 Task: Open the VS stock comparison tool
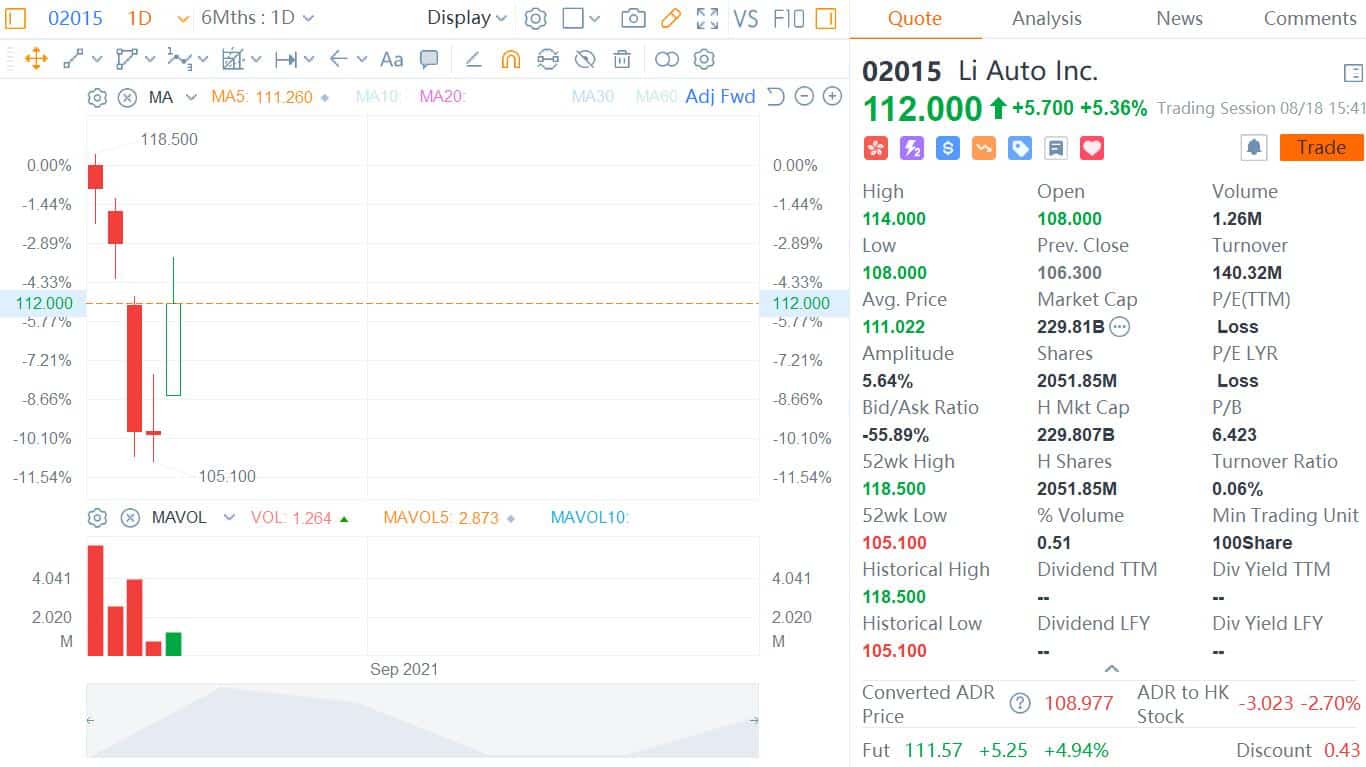point(745,18)
